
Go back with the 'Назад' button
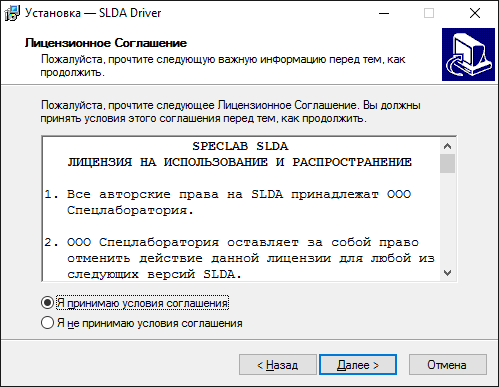[278, 365]
